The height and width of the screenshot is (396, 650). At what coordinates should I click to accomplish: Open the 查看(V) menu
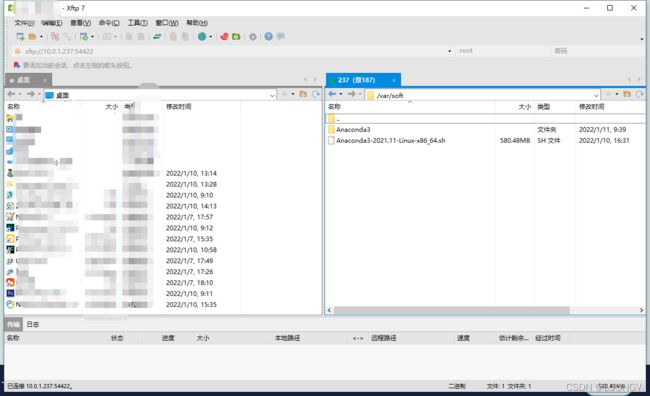80,23
